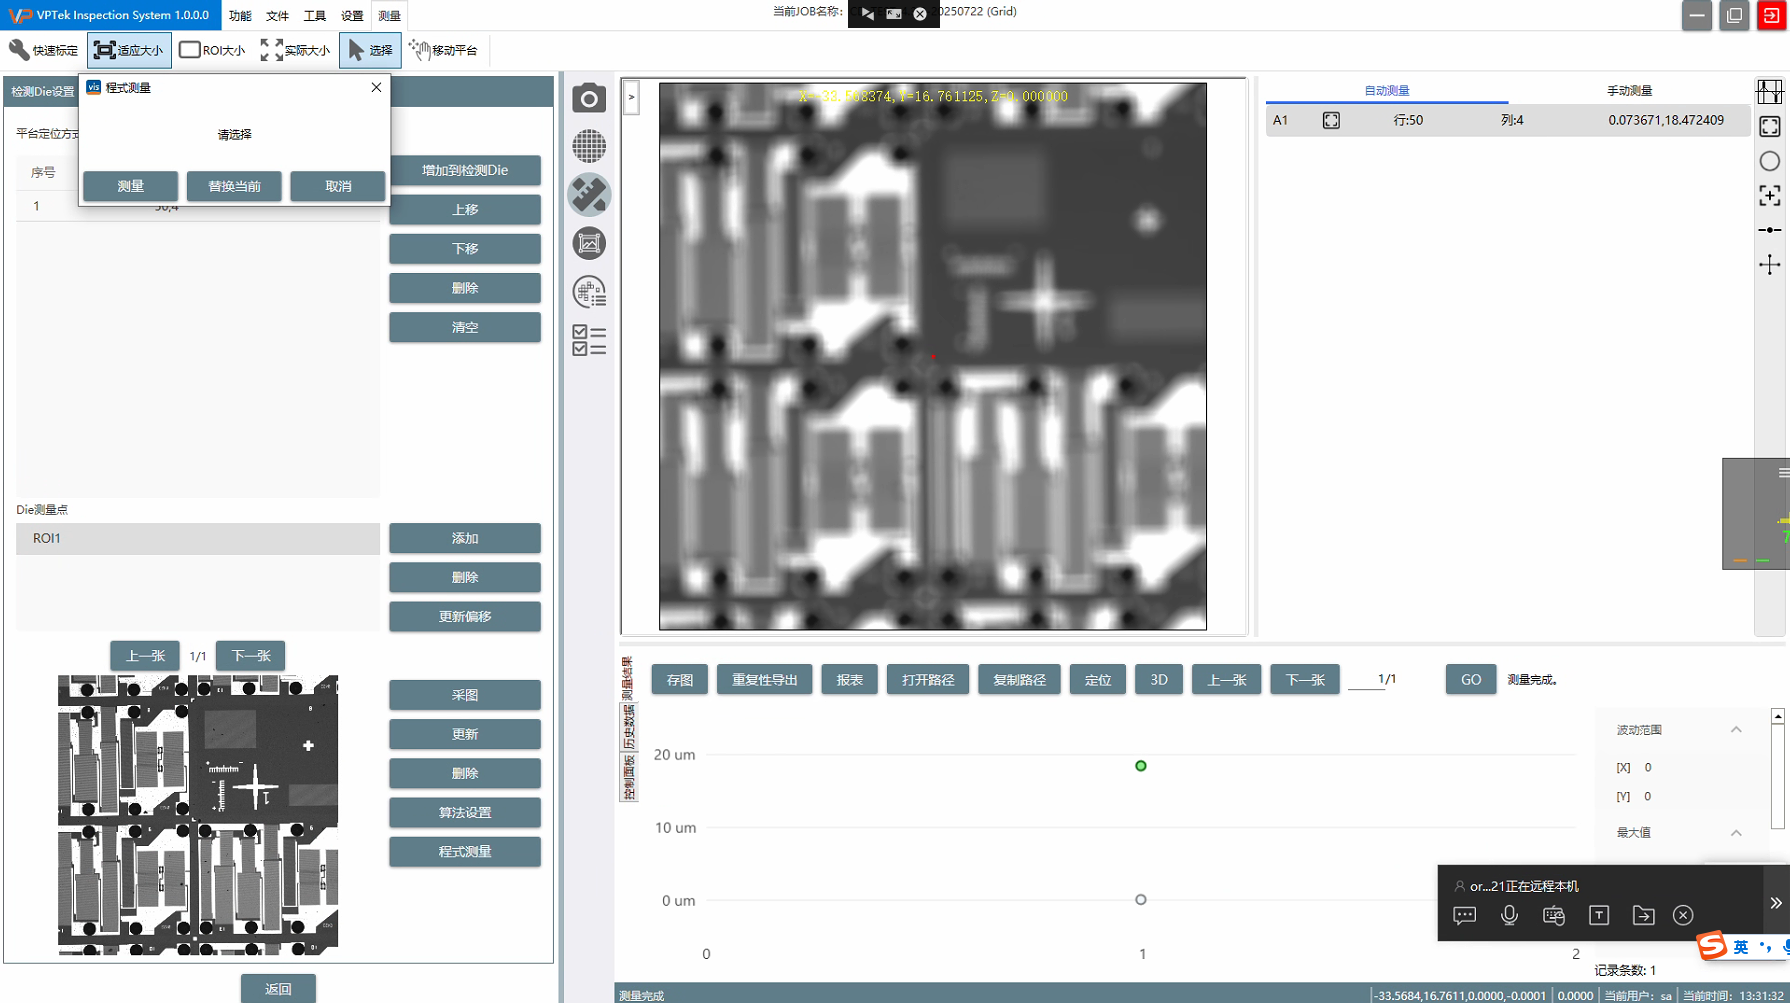Open the checklist icon in sidebar
Viewport: 1790px width, 1003px height.
click(x=589, y=340)
